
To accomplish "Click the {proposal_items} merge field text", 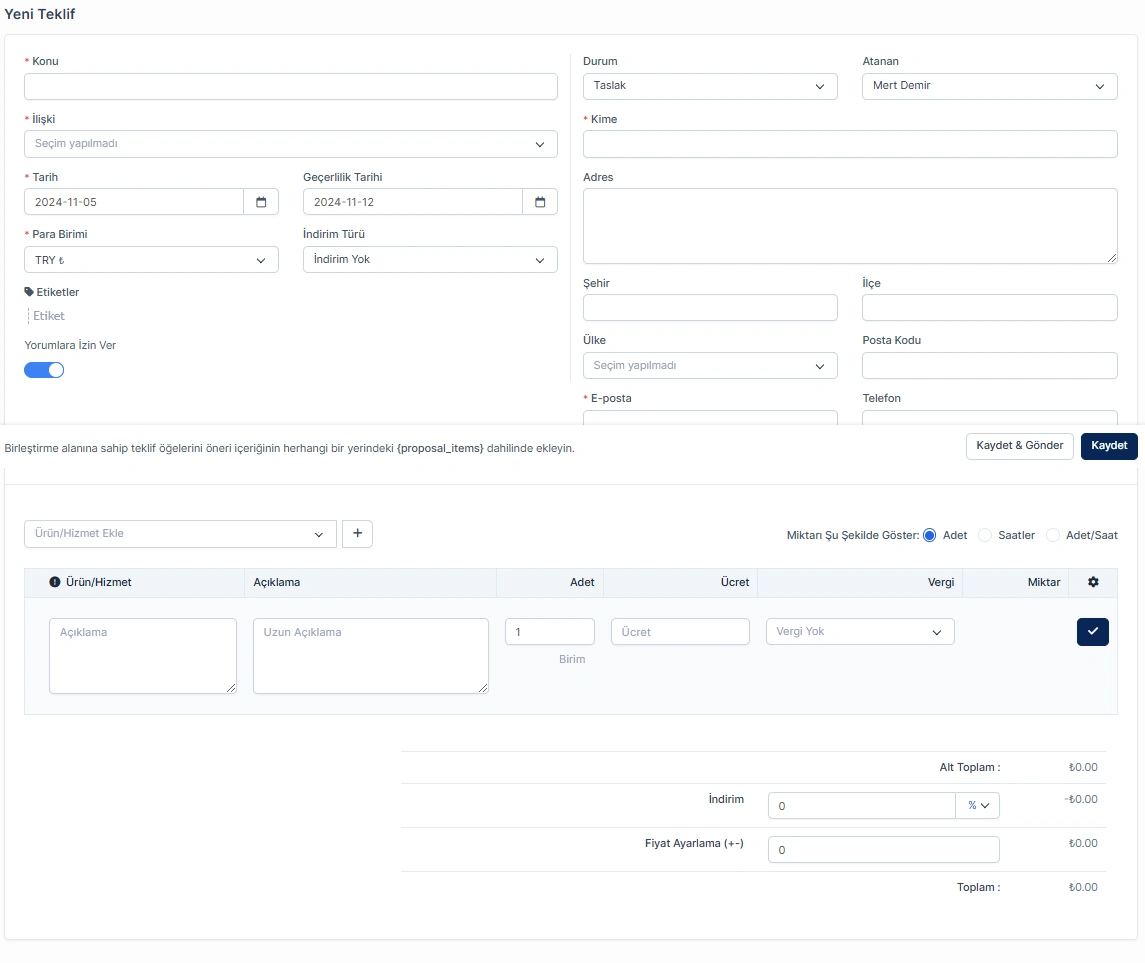I will point(440,448).
